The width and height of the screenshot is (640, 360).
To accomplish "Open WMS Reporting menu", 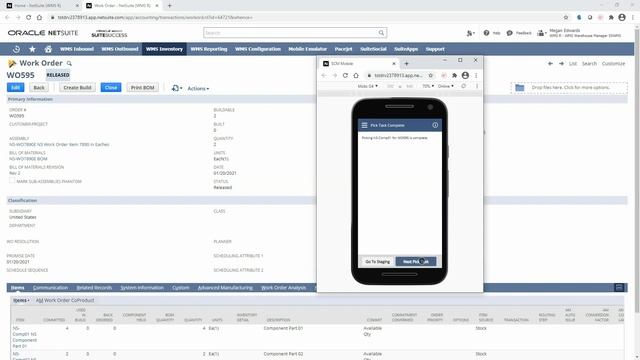I will (x=209, y=49).
